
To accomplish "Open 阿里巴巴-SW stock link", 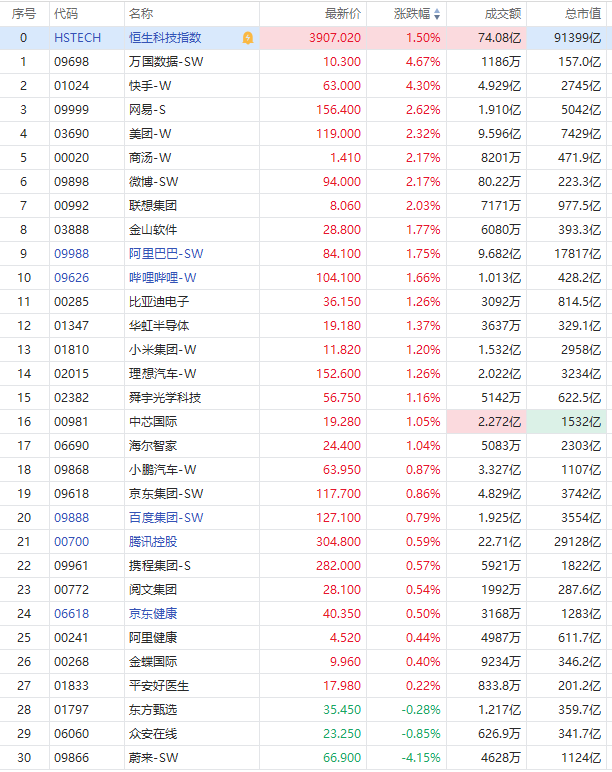I will tap(166, 254).
